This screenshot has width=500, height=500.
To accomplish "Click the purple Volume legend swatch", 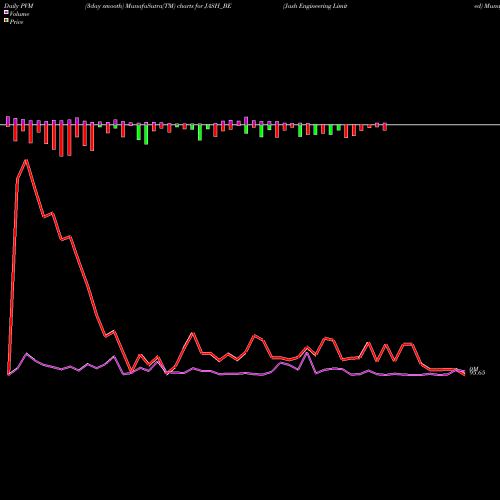I will coord(6,12).
